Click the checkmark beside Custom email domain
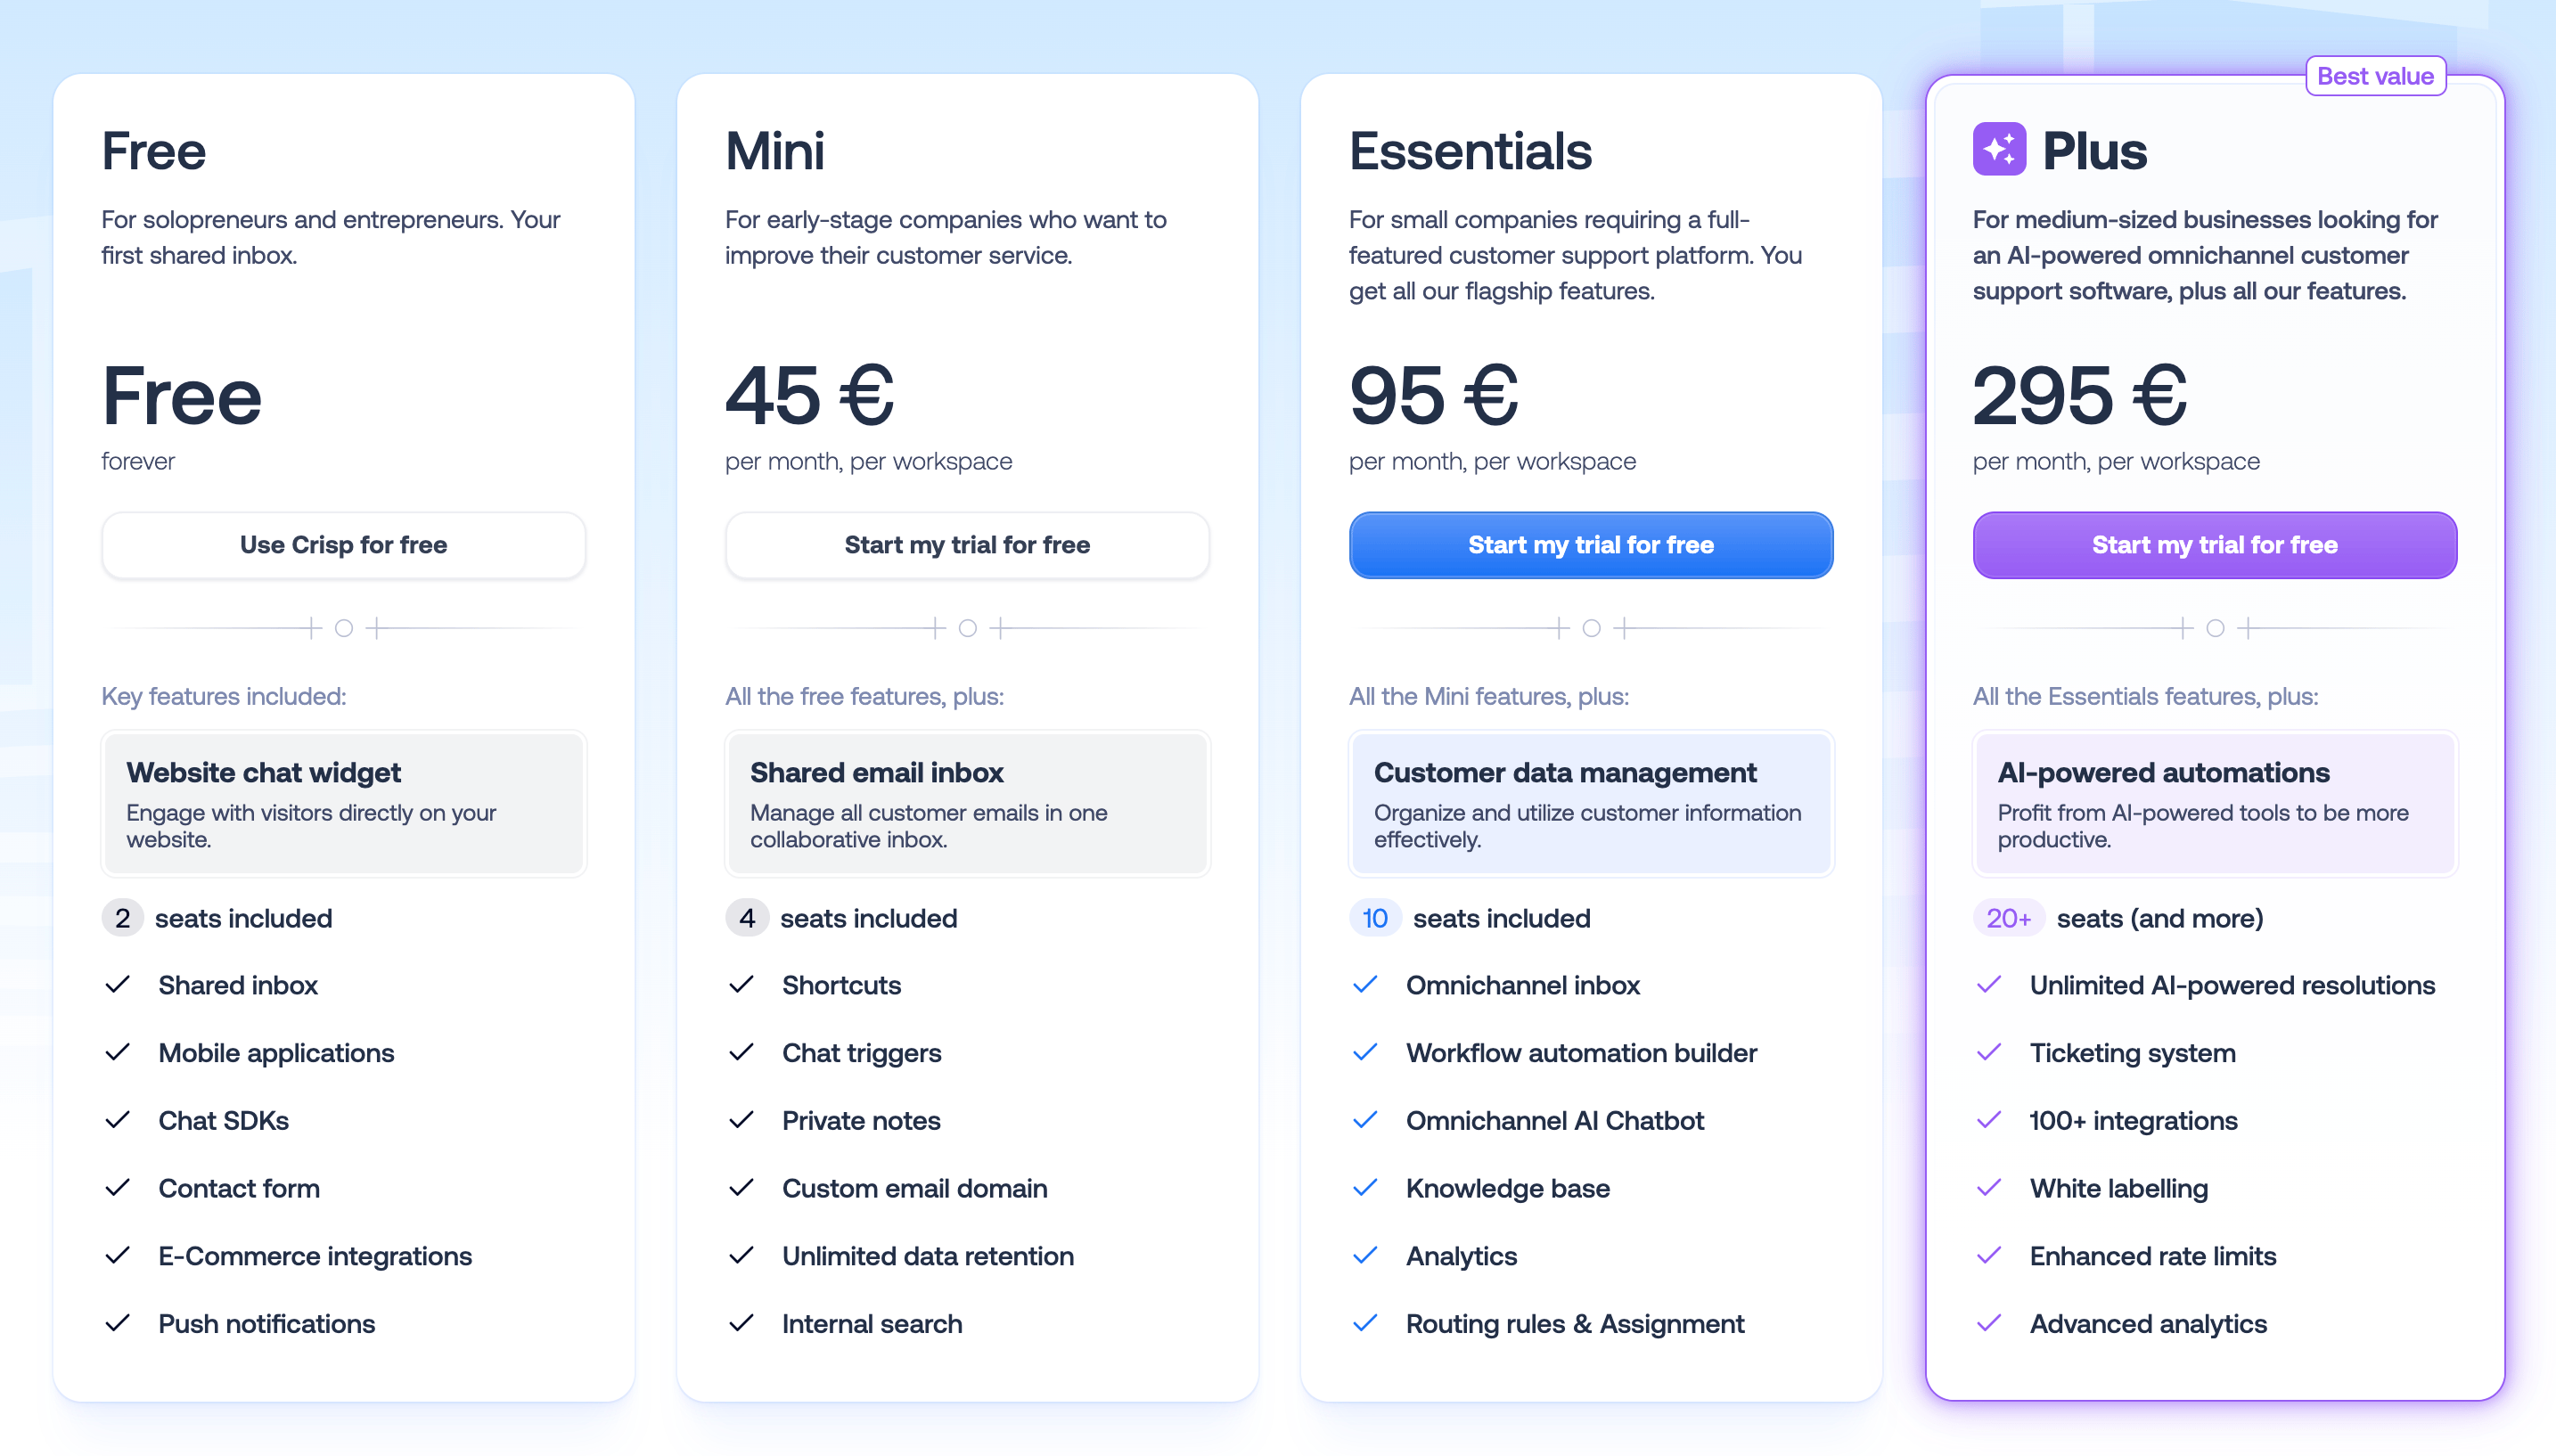The height and width of the screenshot is (1456, 2556). 742,1188
